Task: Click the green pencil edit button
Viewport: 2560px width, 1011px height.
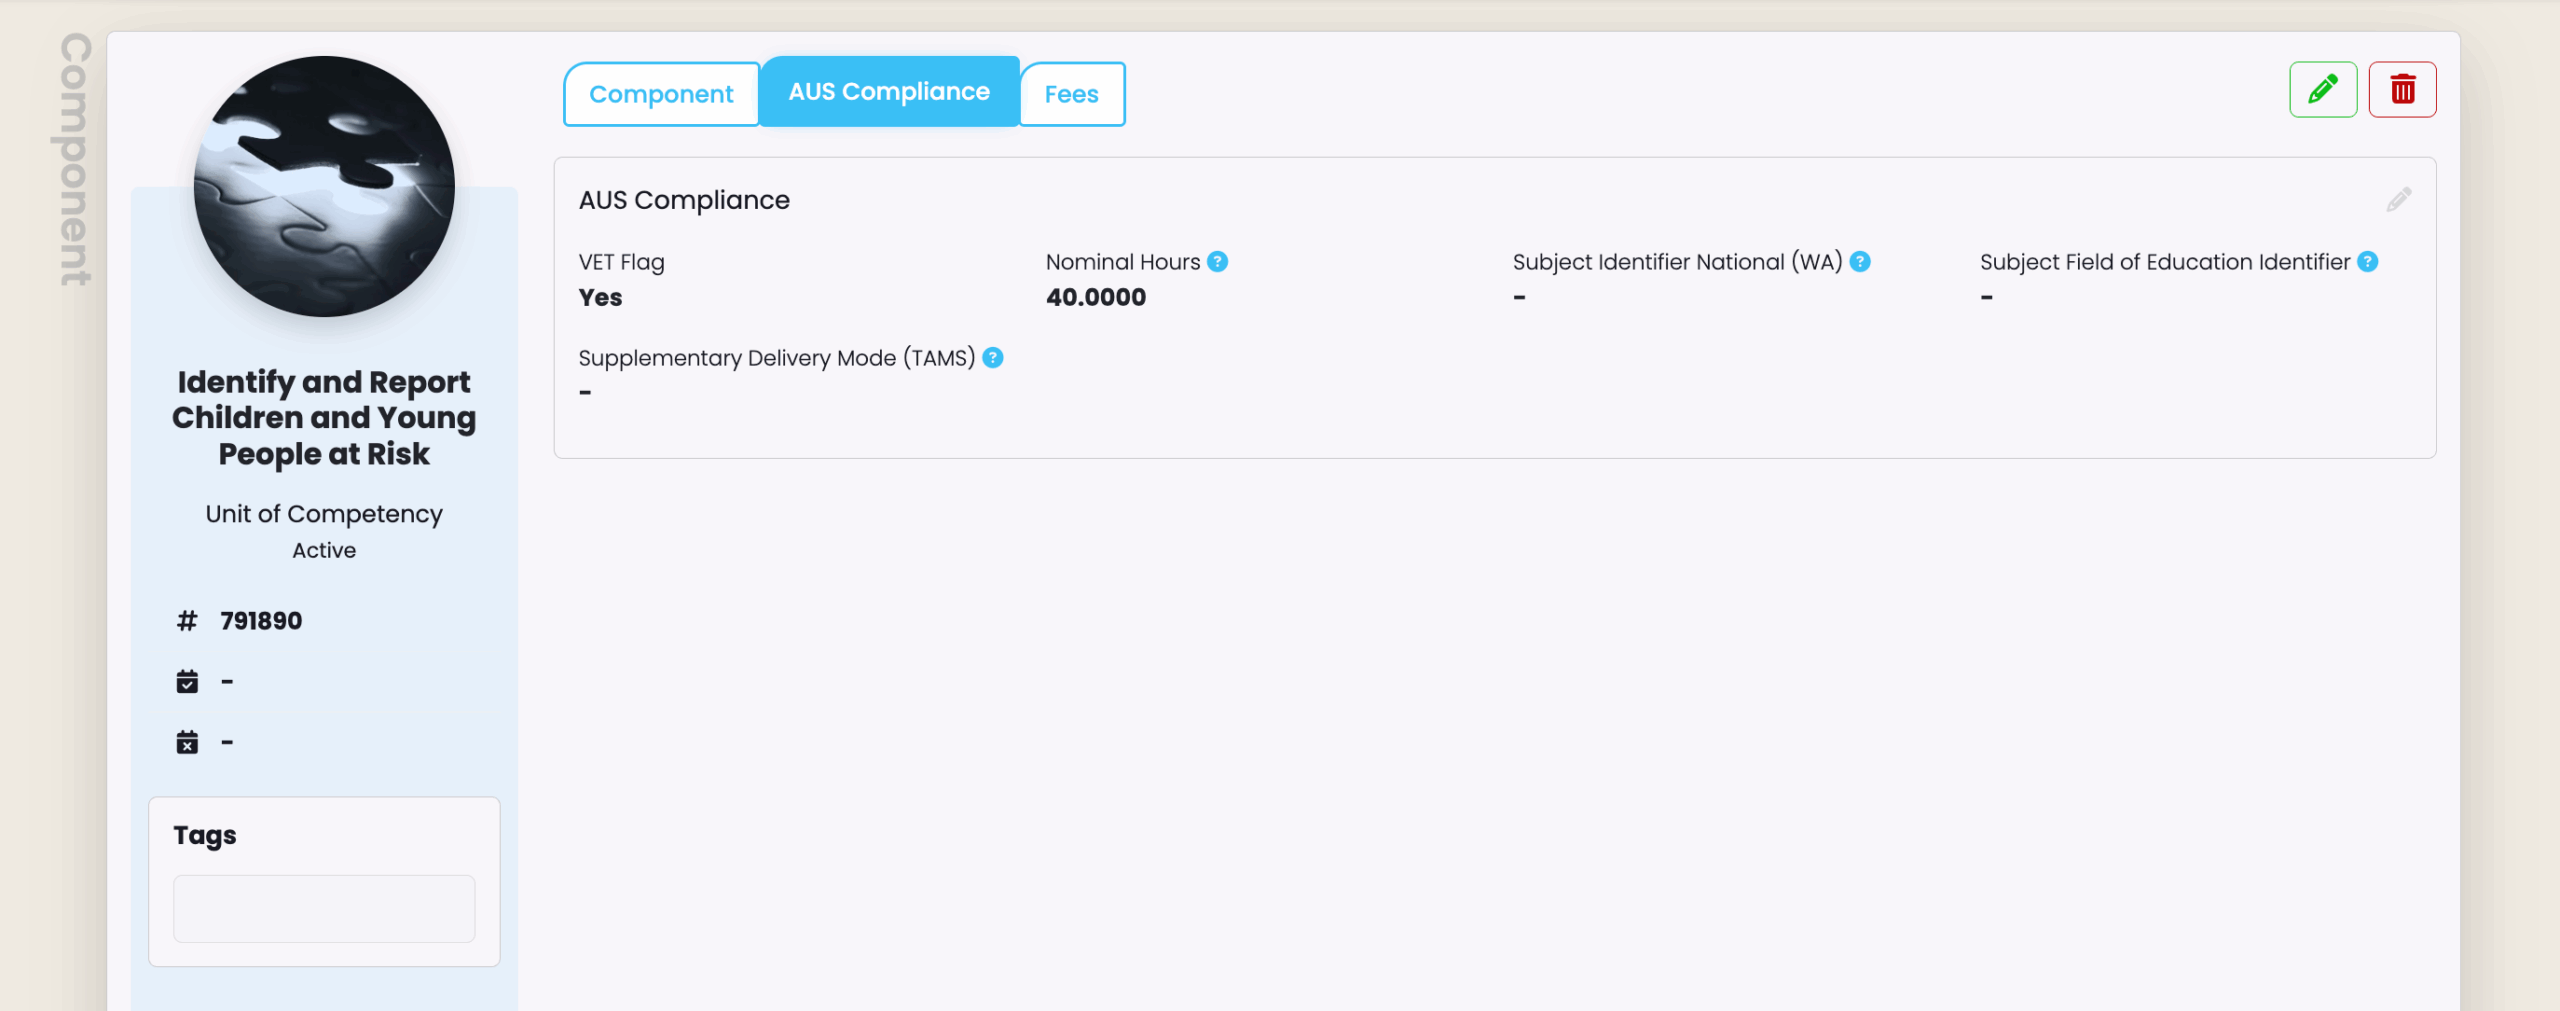Action: 2323,90
